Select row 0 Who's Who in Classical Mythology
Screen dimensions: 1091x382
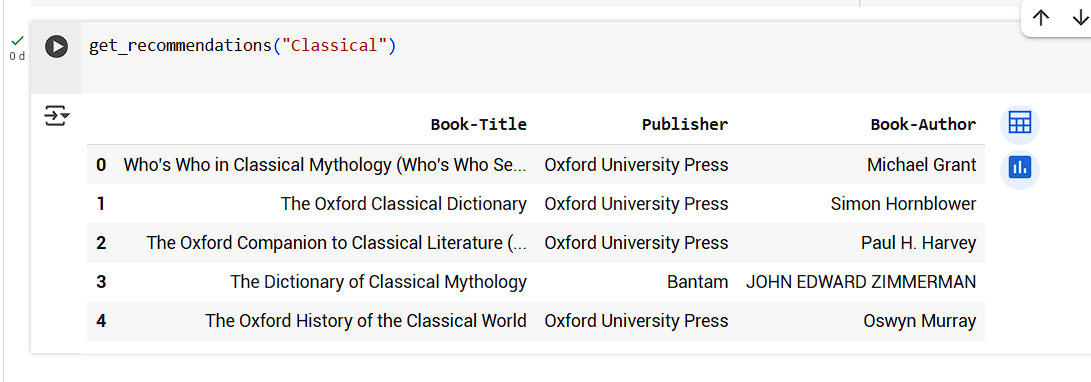click(536, 165)
